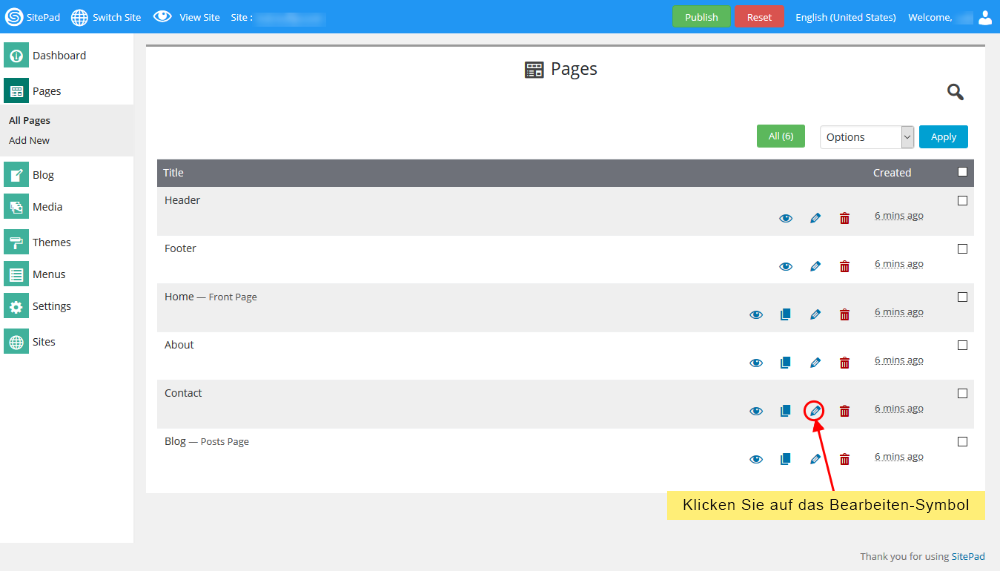This screenshot has height=571, width=1000.
Task: Open the Settings menu label
Action: click(52, 306)
